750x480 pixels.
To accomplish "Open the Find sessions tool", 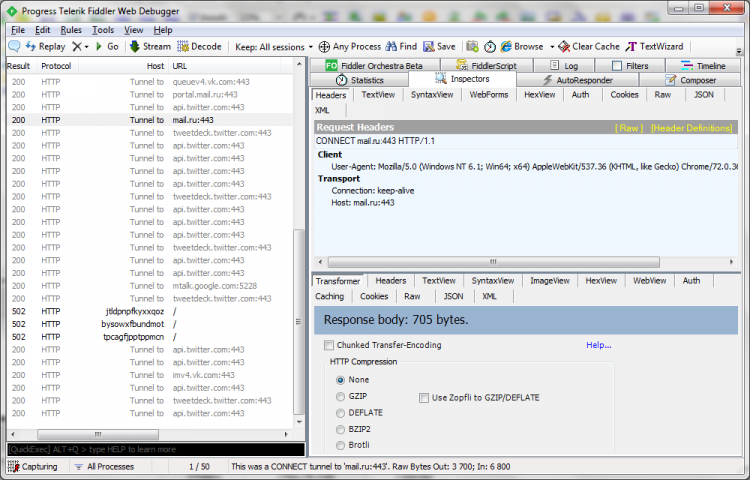I will (401, 46).
